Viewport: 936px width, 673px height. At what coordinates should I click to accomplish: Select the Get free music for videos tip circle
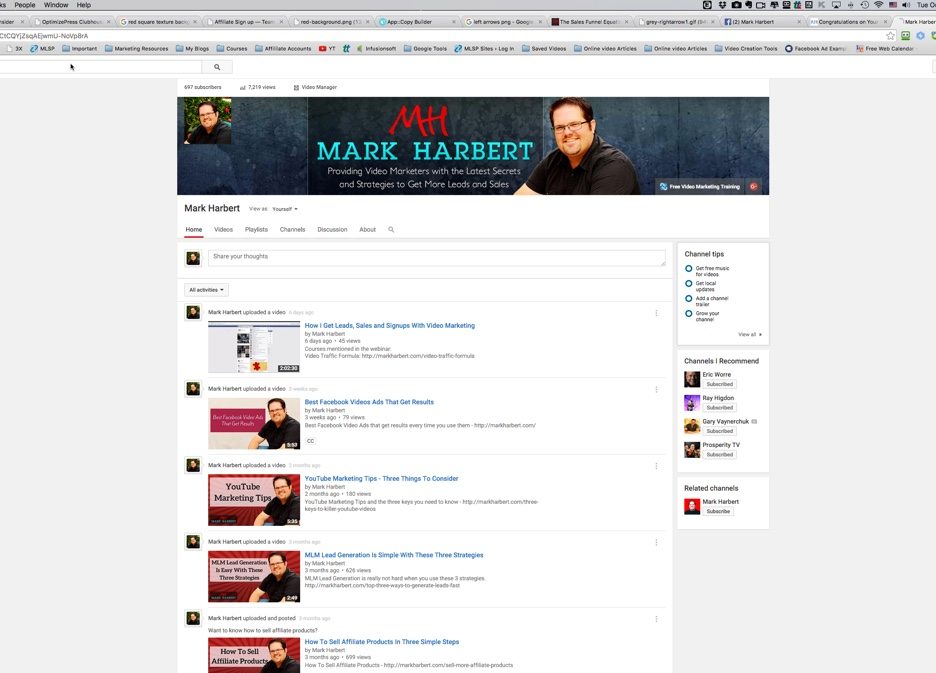coord(688,269)
